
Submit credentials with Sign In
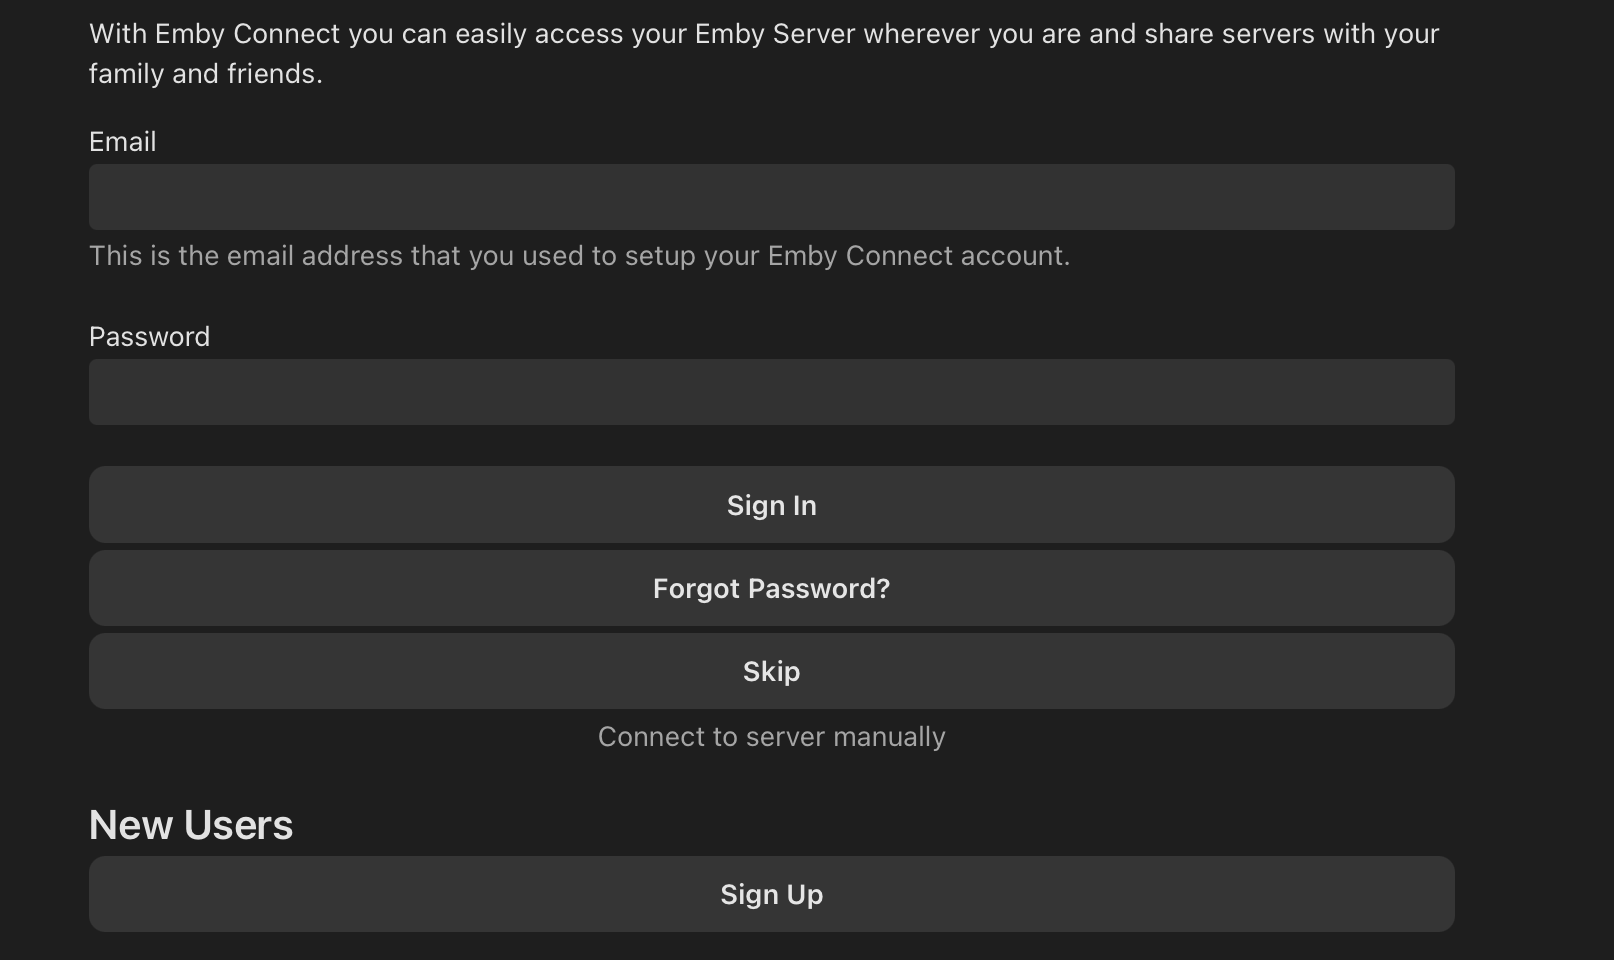click(x=771, y=505)
